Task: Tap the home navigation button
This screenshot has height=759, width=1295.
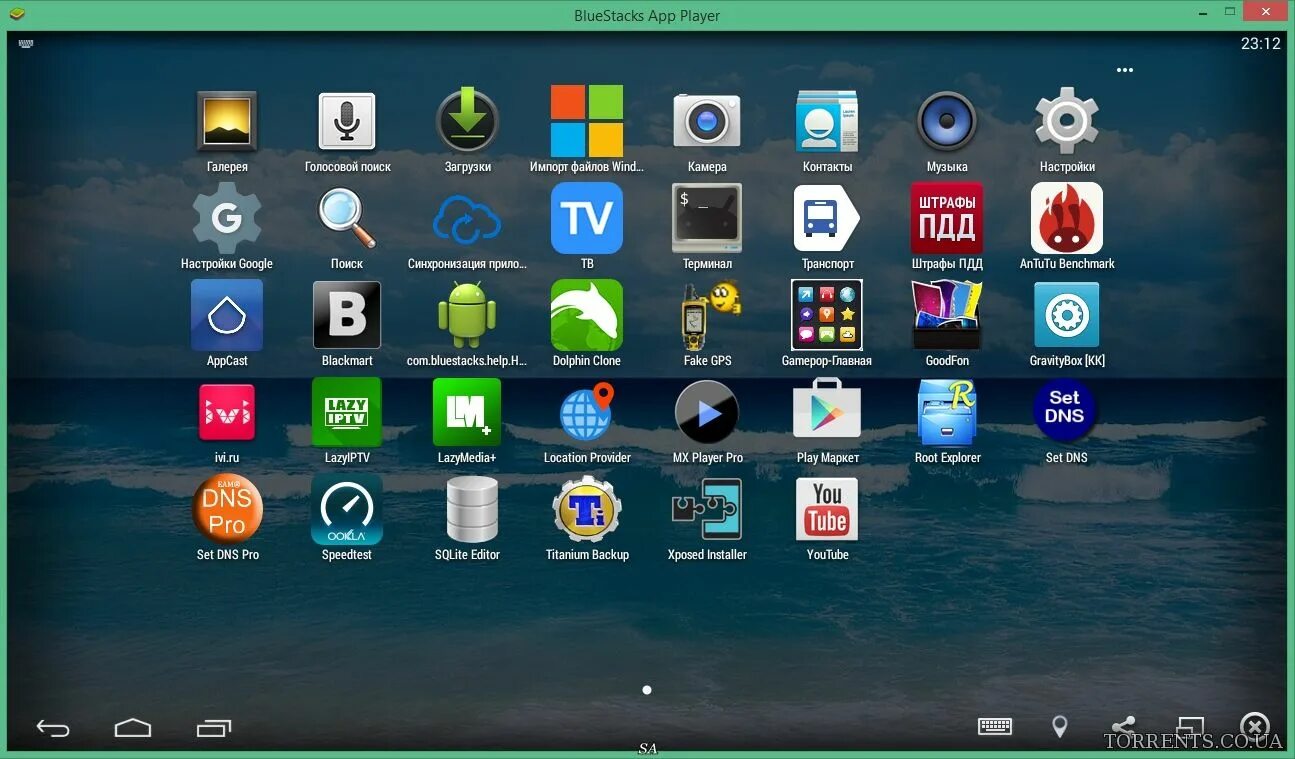Action: (133, 728)
